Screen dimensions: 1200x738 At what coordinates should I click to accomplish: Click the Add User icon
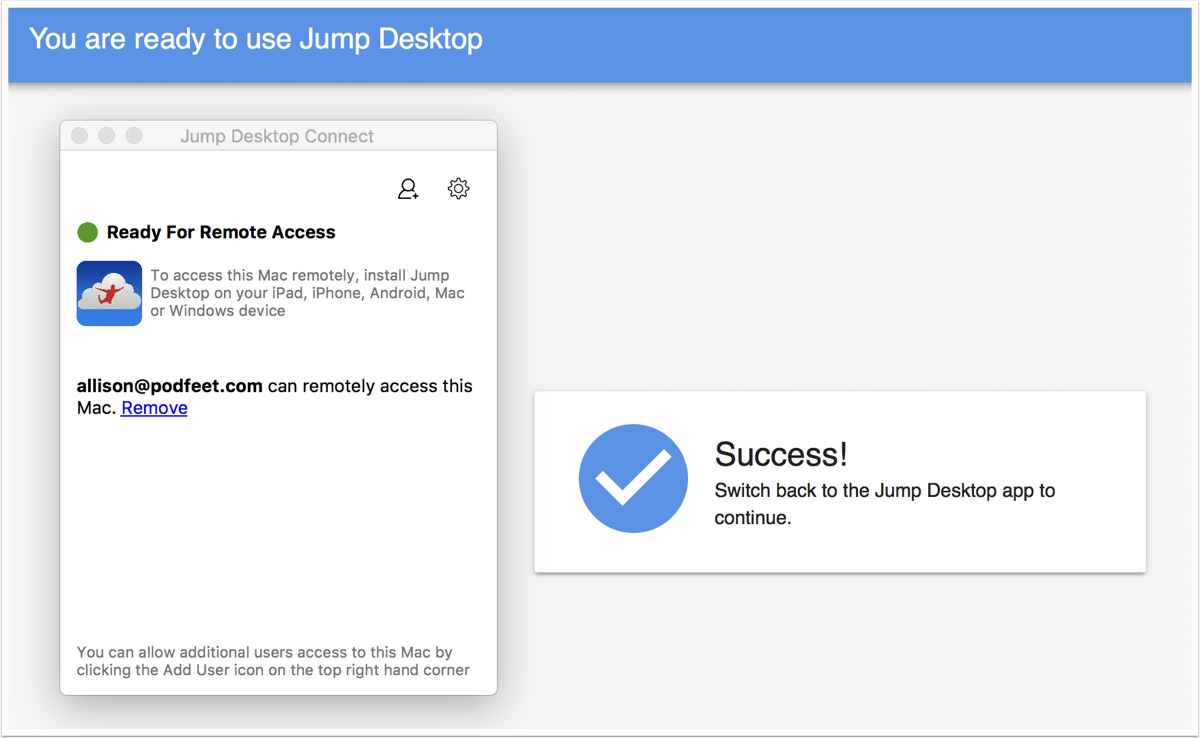(x=408, y=189)
